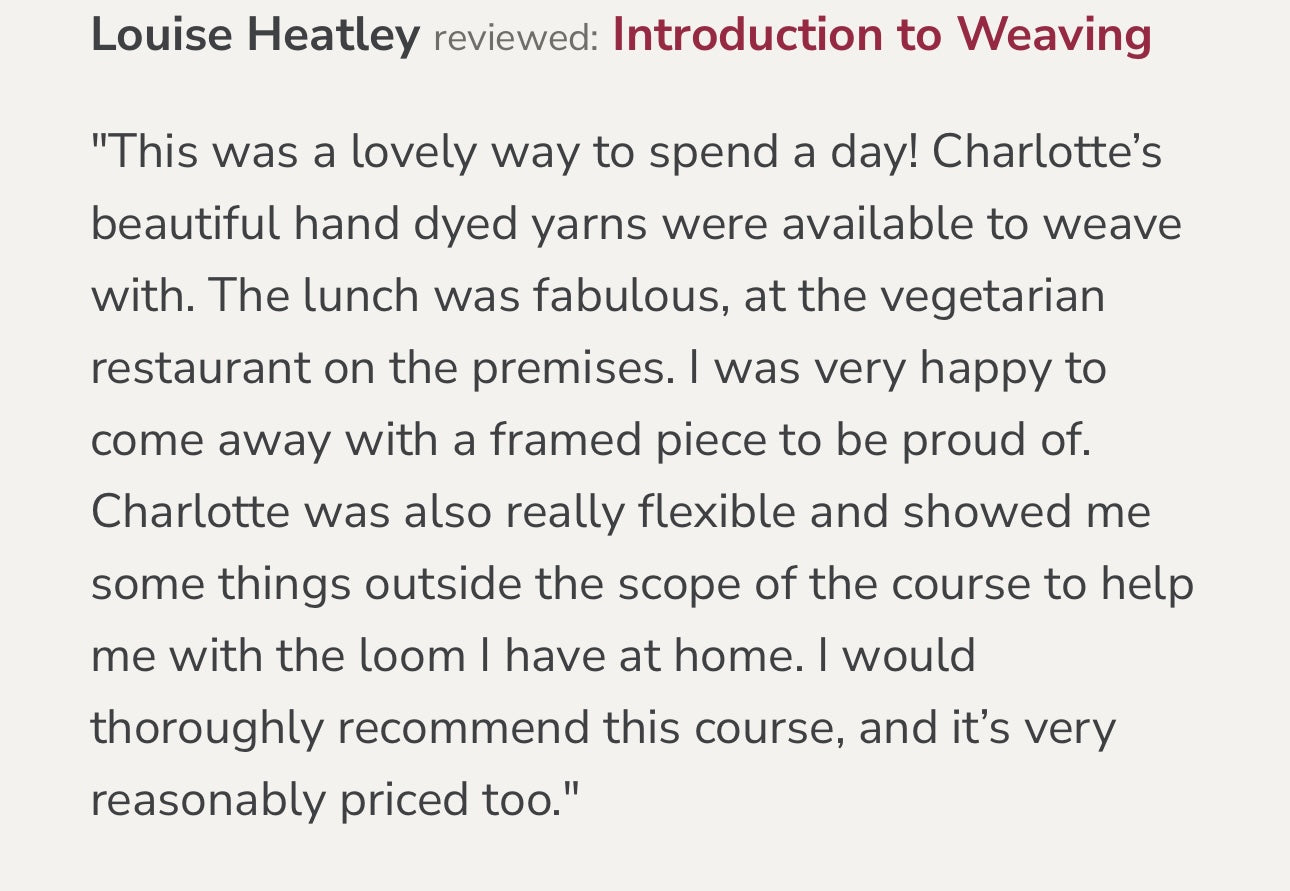The height and width of the screenshot is (891, 1290).
Task: Click the word "proud" in the review
Action: pos(961,441)
